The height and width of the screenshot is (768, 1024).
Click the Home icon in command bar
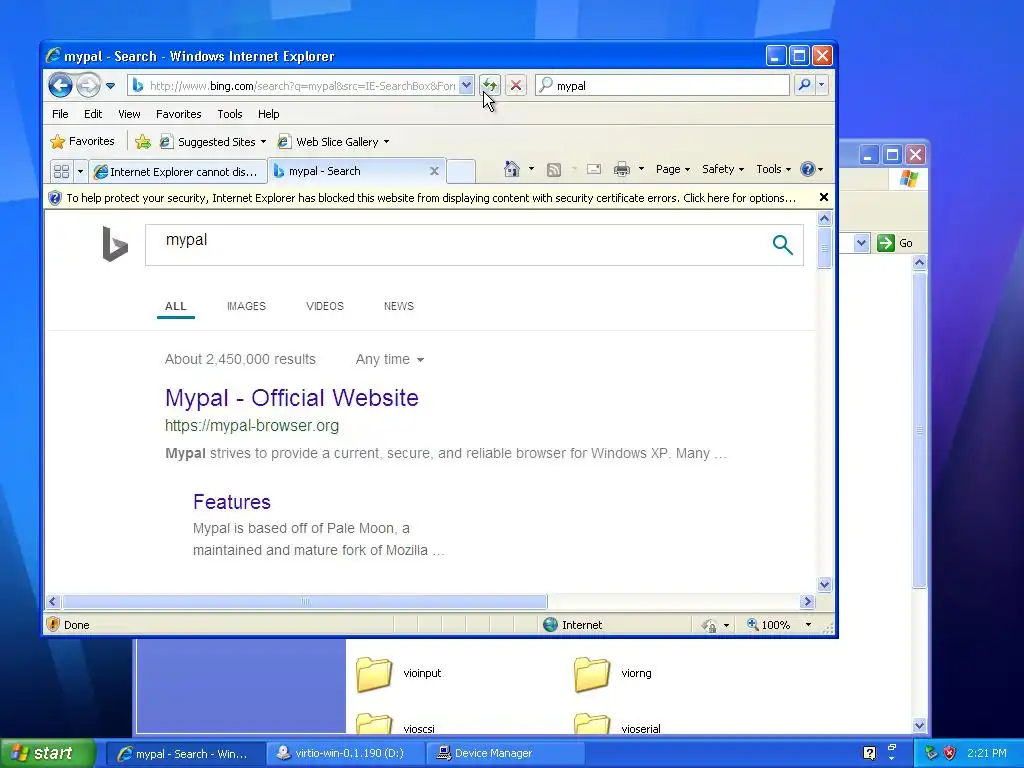pos(512,169)
